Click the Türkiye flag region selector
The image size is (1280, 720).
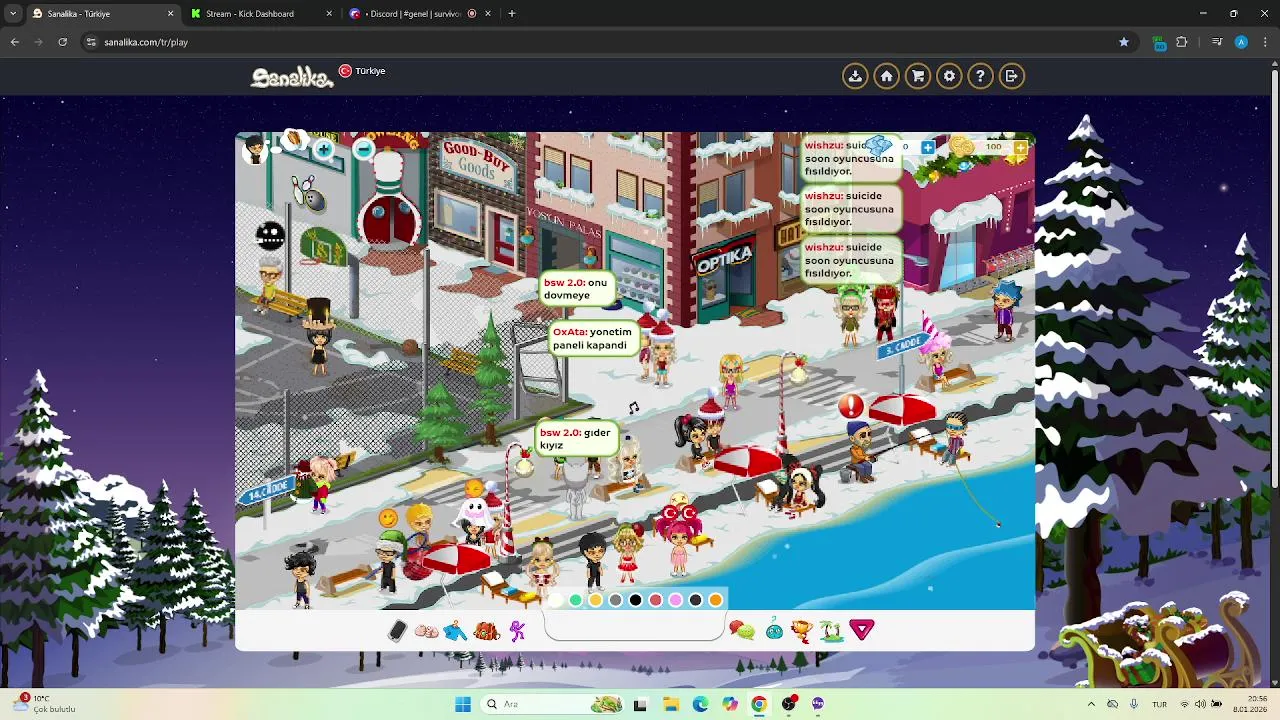[x=362, y=71]
